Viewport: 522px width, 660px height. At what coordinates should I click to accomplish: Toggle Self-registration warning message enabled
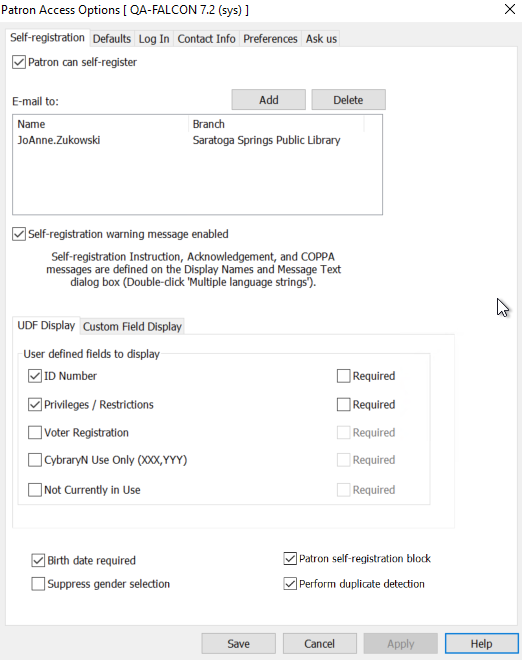pos(19,234)
